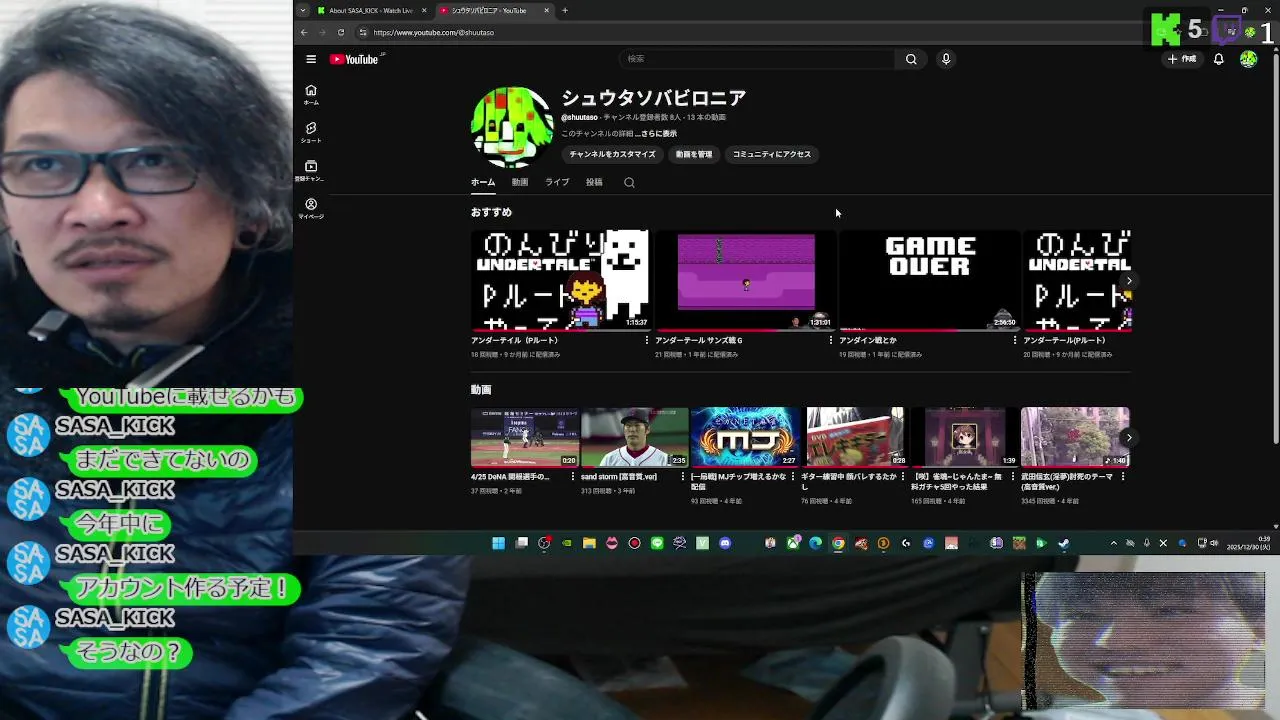The width and height of the screenshot is (1280, 720).
Task: Open Discord from the taskbar
Action: (725, 543)
